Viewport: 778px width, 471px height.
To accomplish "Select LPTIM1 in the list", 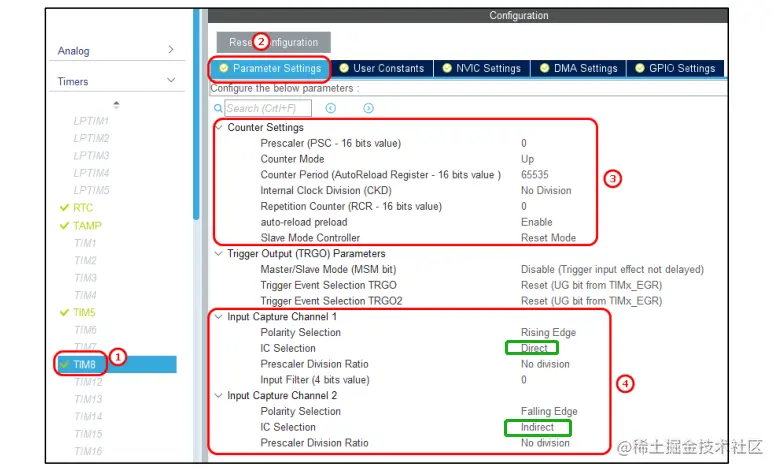I will tap(91, 121).
